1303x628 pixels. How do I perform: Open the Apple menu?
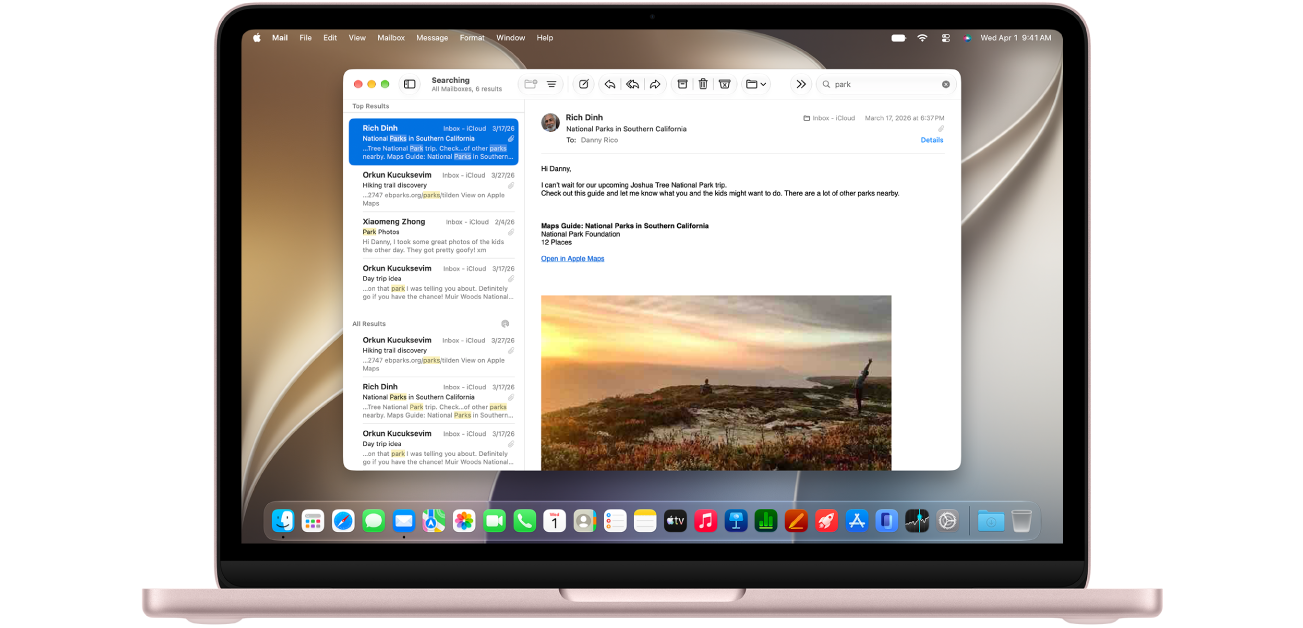pos(257,38)
